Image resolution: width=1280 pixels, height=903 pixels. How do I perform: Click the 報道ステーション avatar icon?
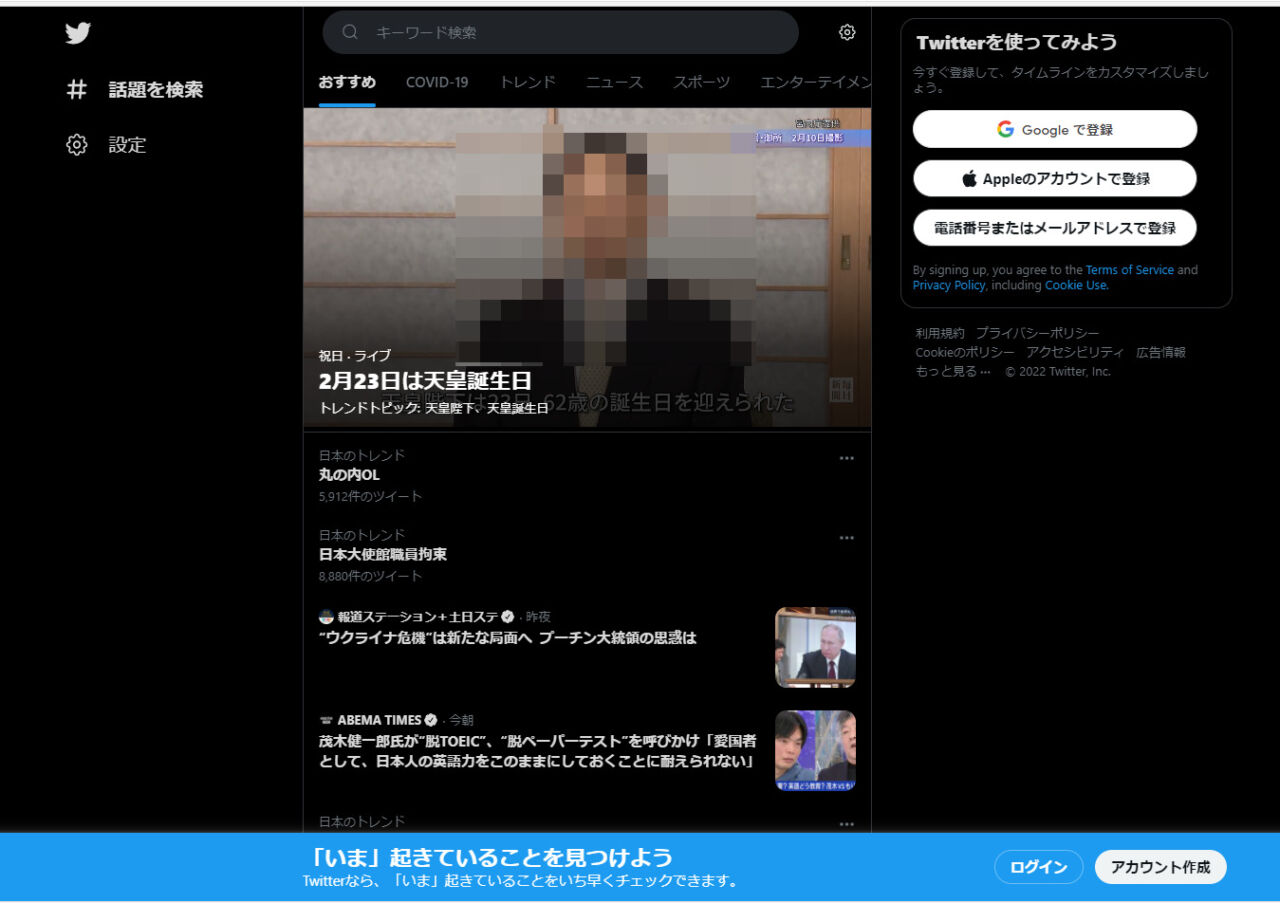[326, 617]
